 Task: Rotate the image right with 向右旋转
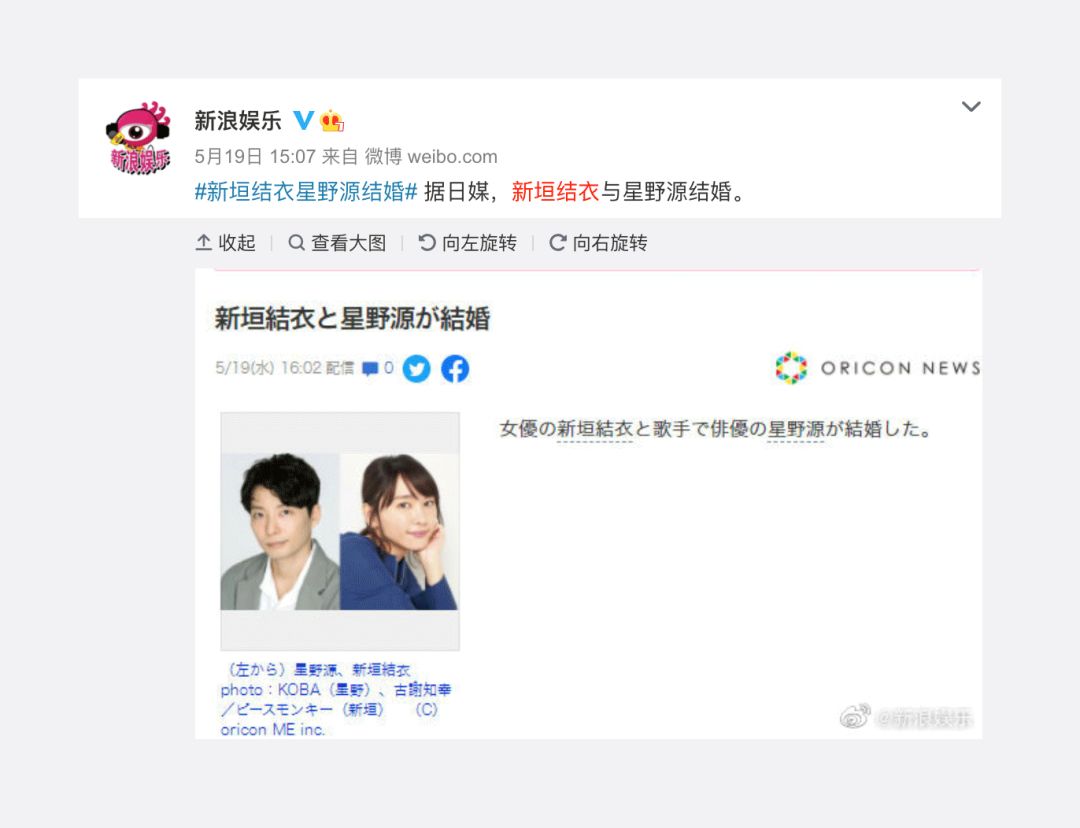598,243
